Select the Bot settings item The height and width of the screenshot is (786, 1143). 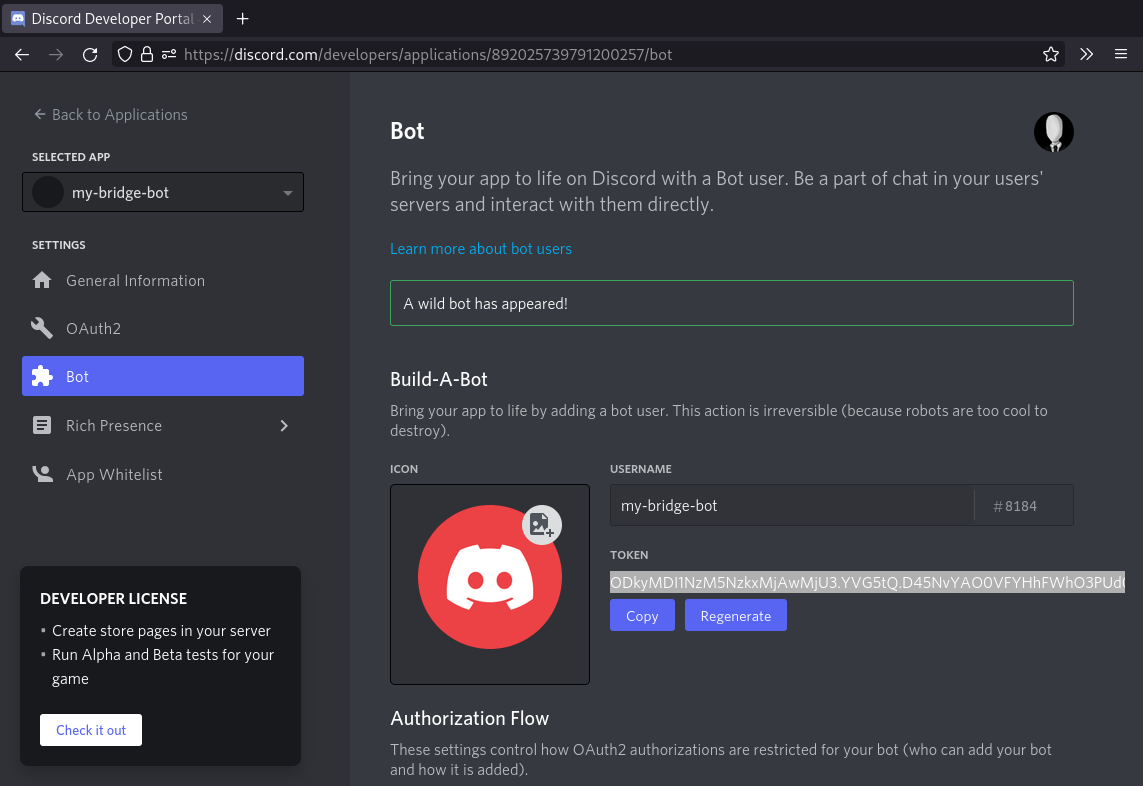pos(163,376)
